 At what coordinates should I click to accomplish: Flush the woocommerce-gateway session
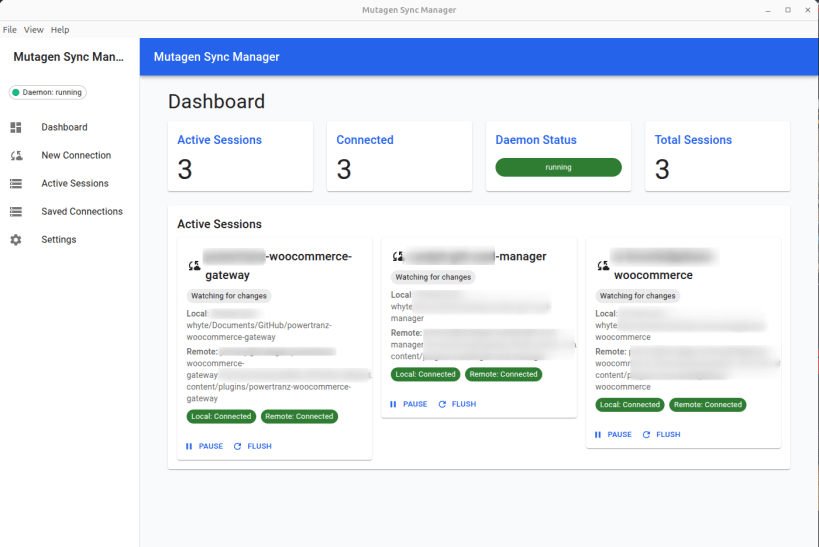(253, 446)
